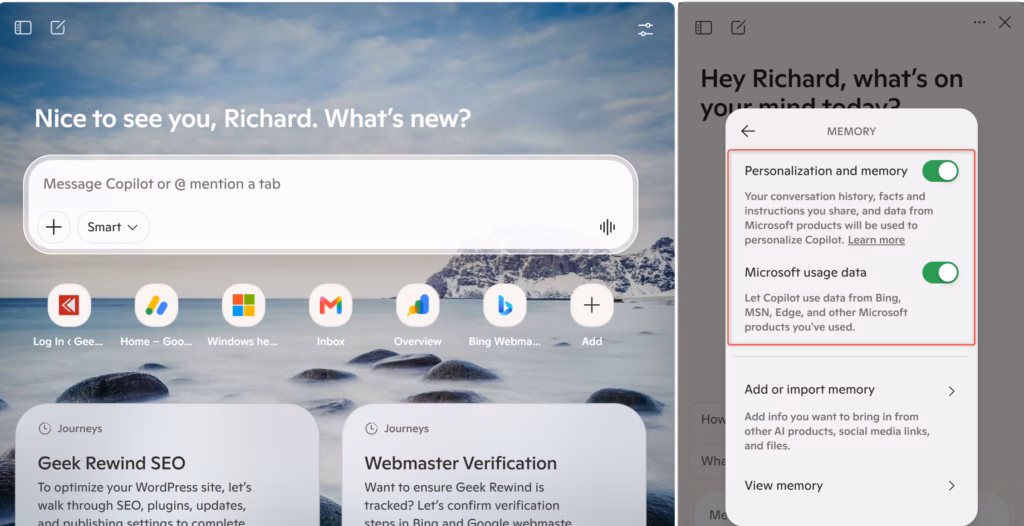Open the Smart mode dropdown
This screenshot has width=1024, height=526.
(x=113, y=227)
